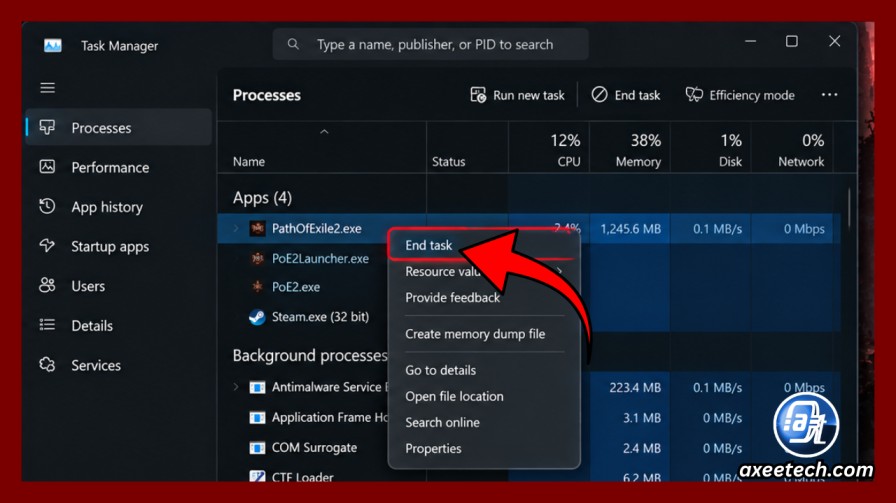
Task: Click the Background processes group heading
Action: coord(310,356)
